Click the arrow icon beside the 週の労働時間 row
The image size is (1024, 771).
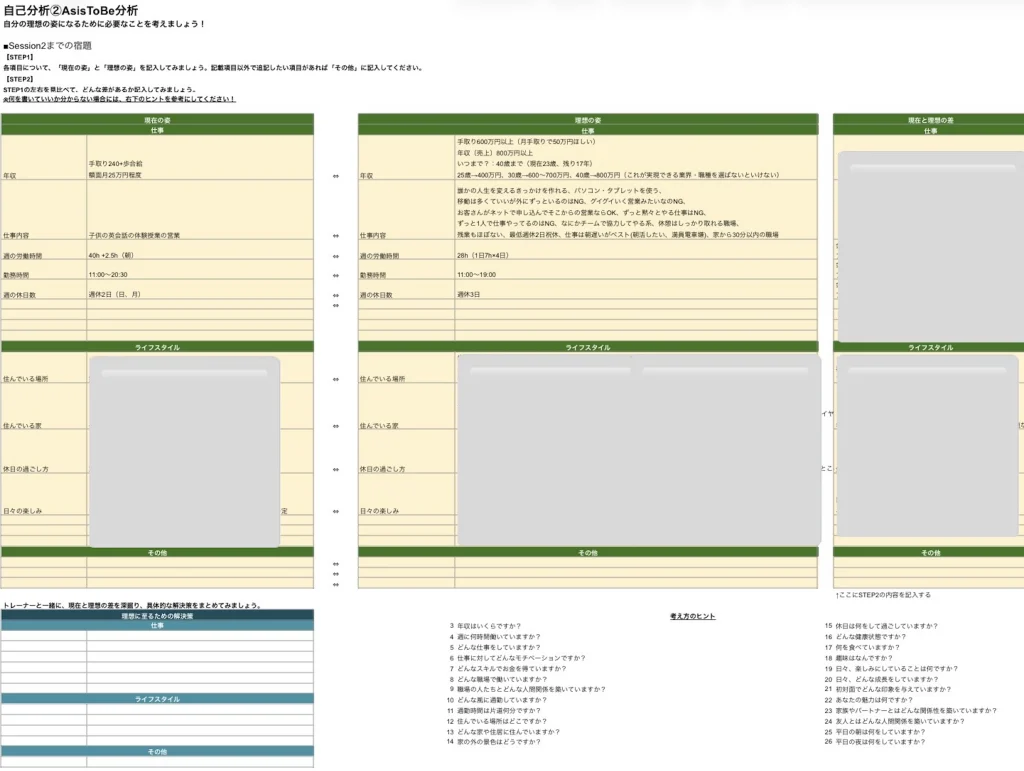[x=336, y=256]
